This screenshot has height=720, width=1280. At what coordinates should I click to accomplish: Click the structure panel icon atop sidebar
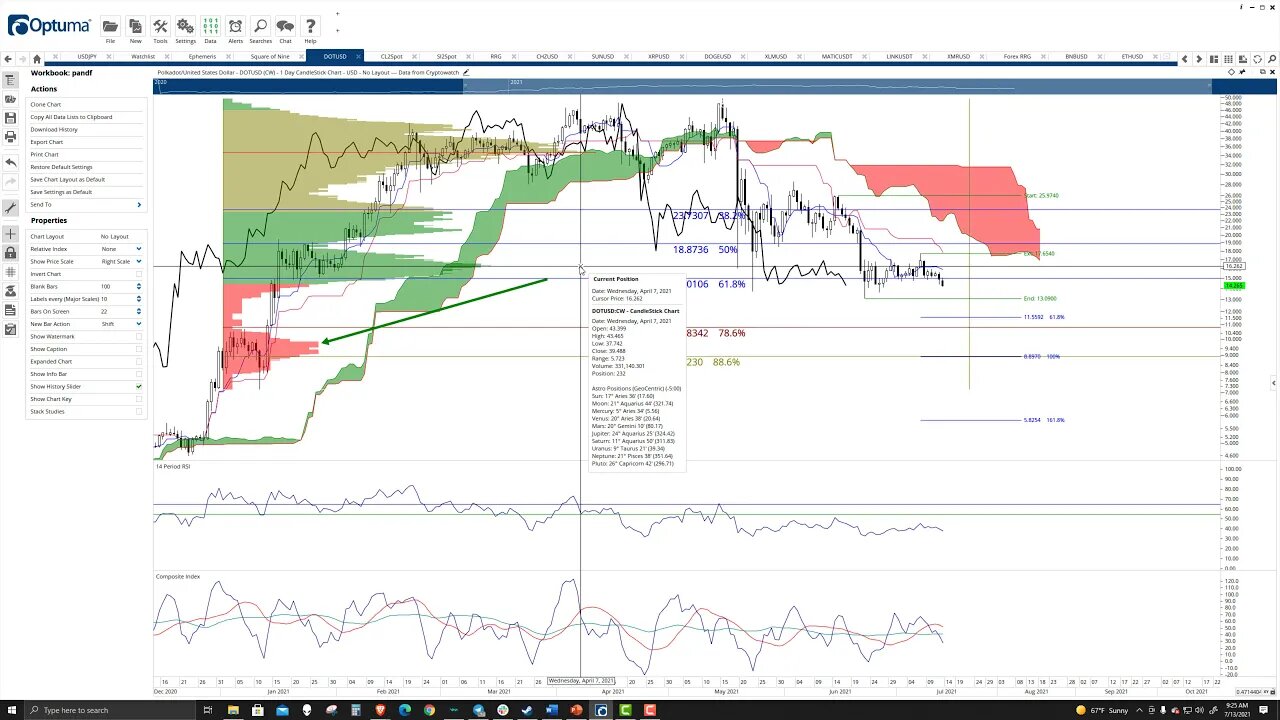(10, 80)
